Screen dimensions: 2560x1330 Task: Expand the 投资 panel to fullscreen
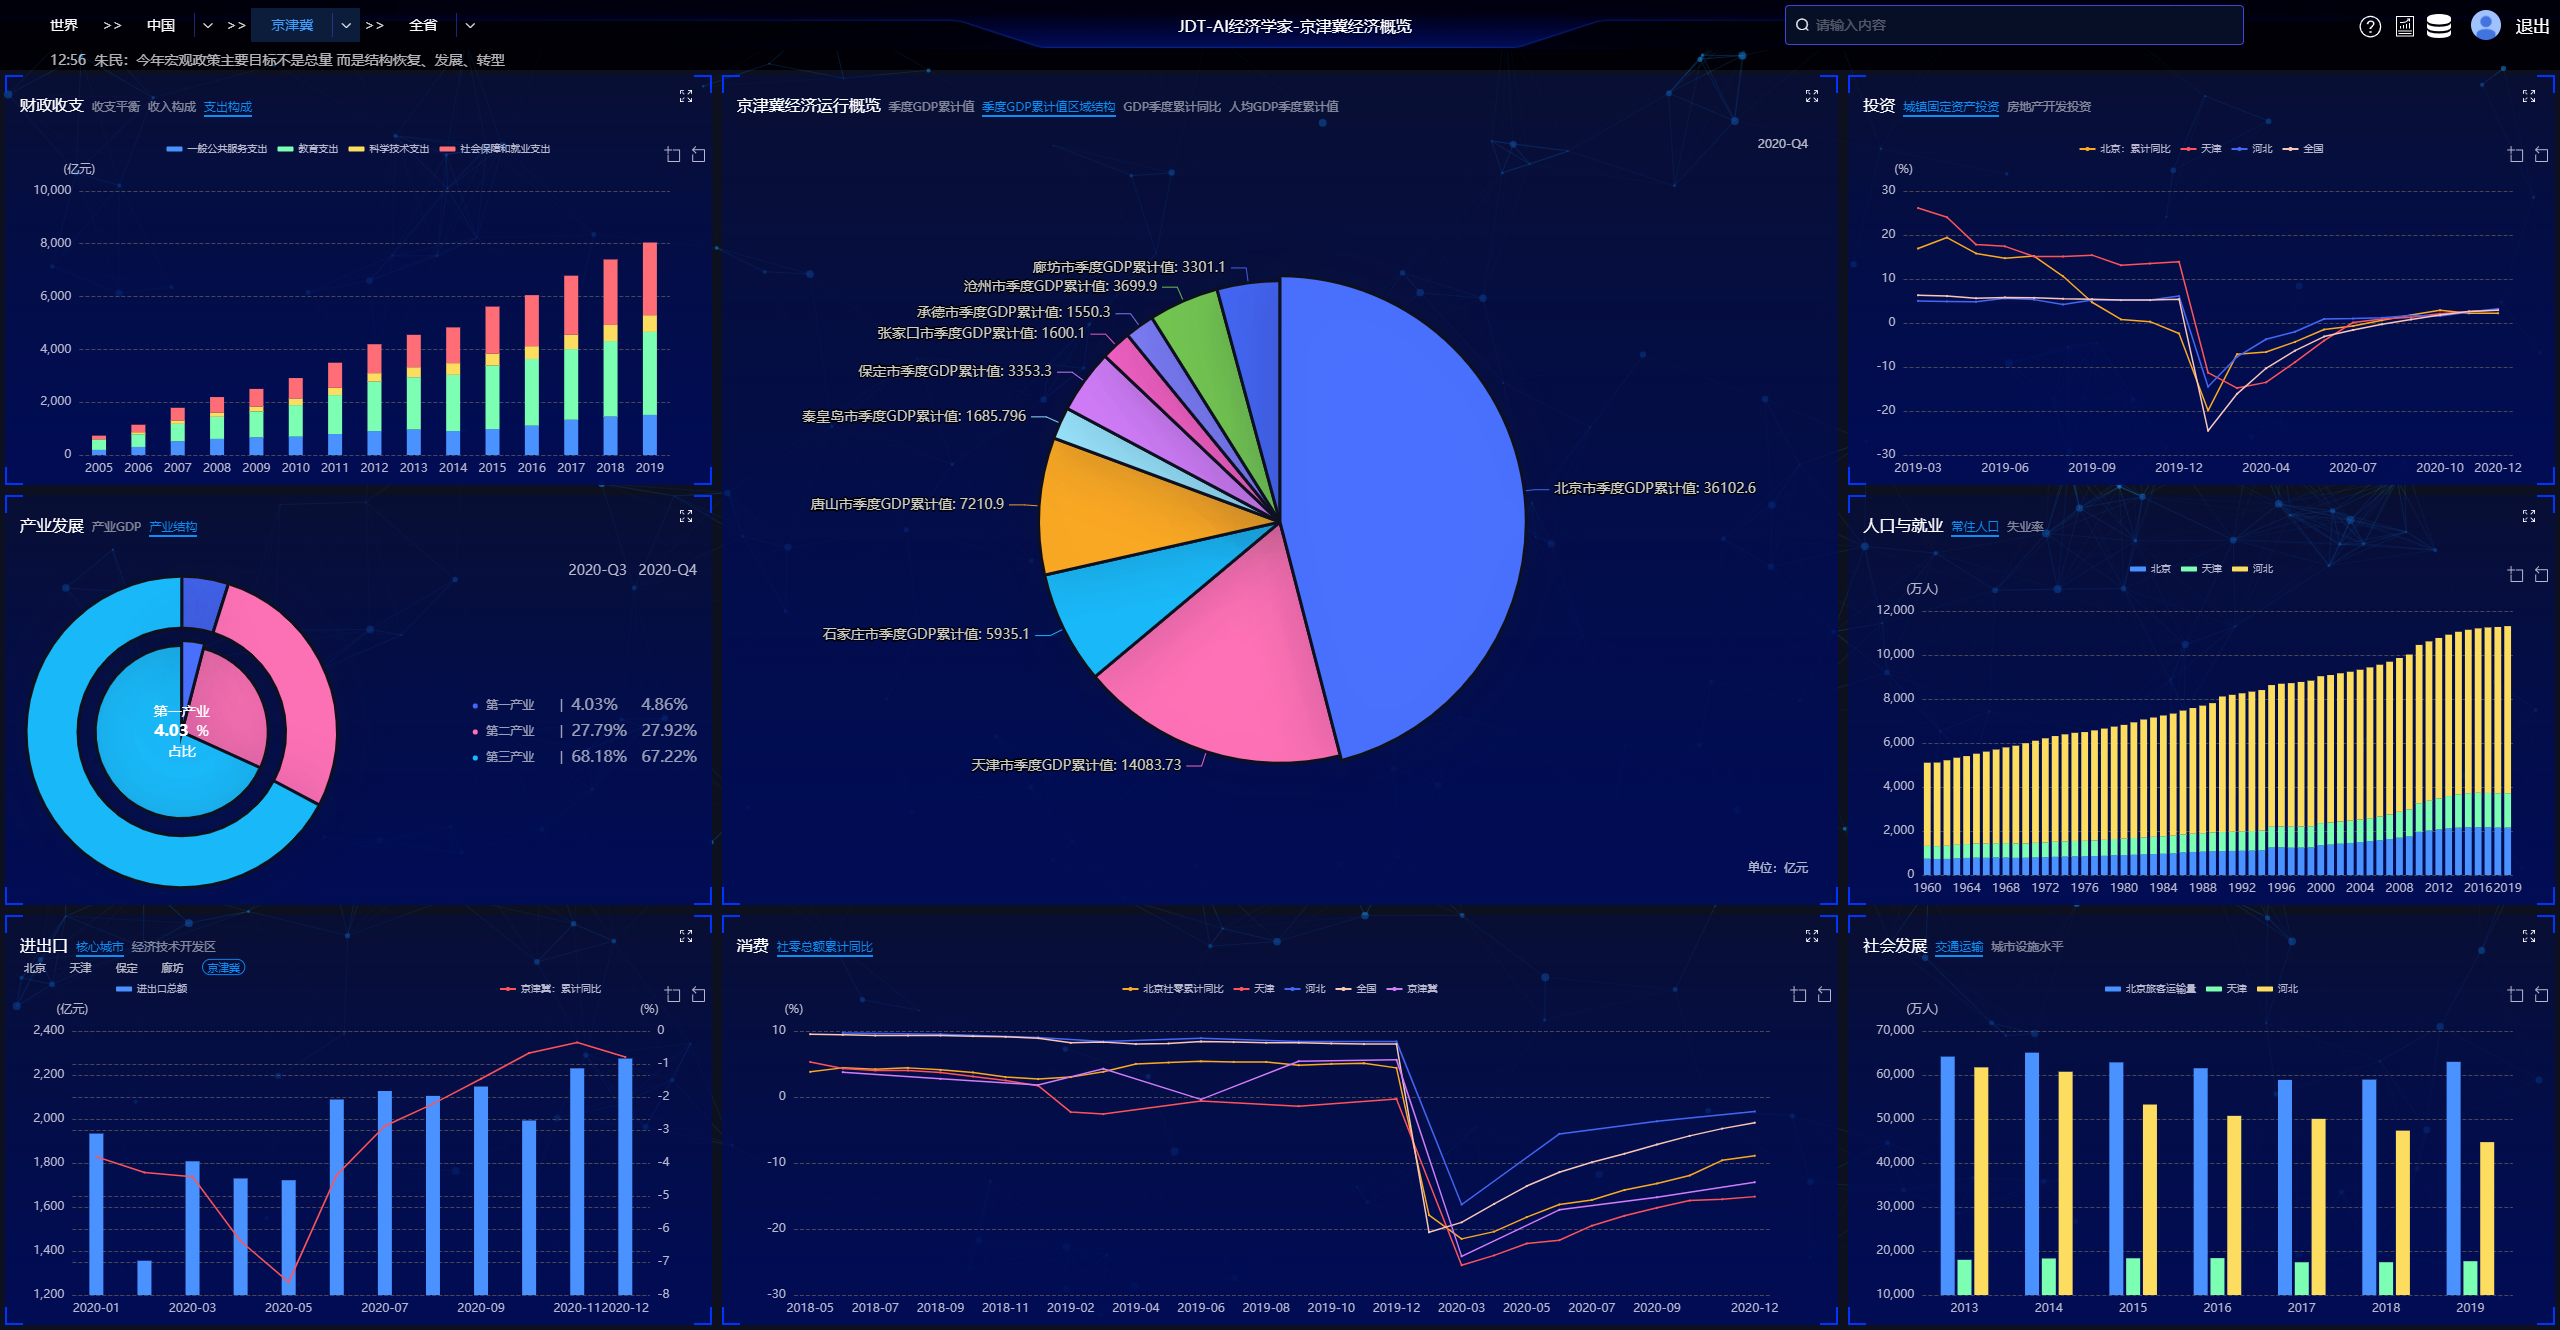(2529, 96)
